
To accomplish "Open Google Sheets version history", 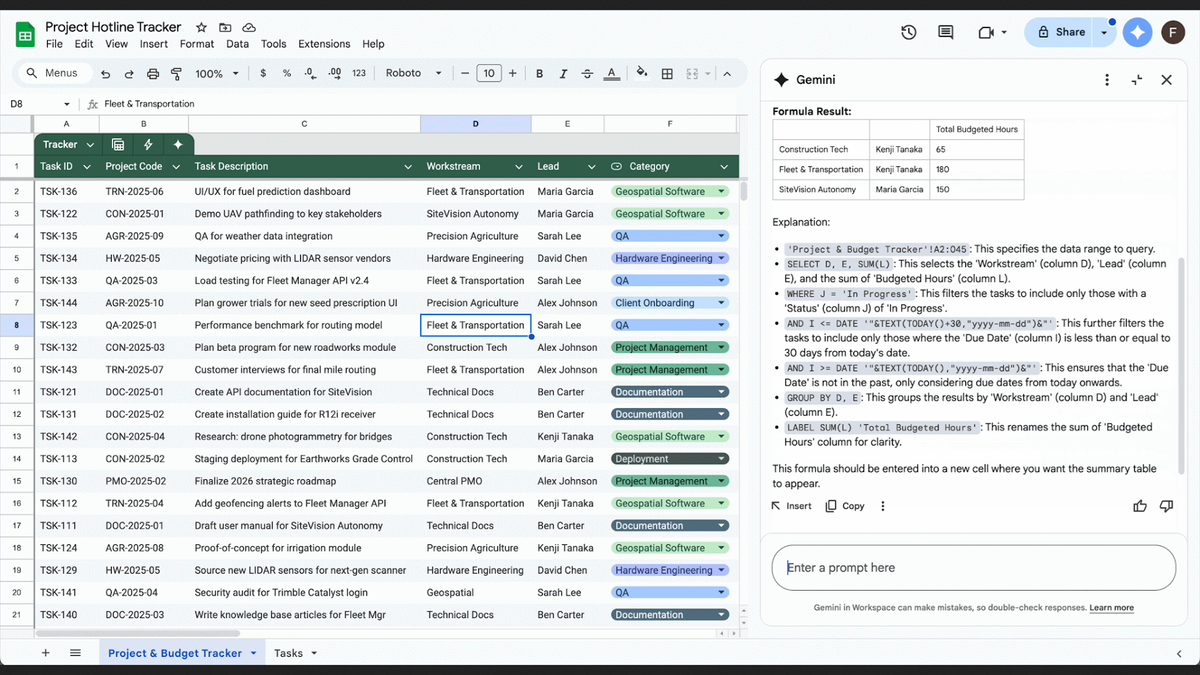I will [x=908, y=32].
